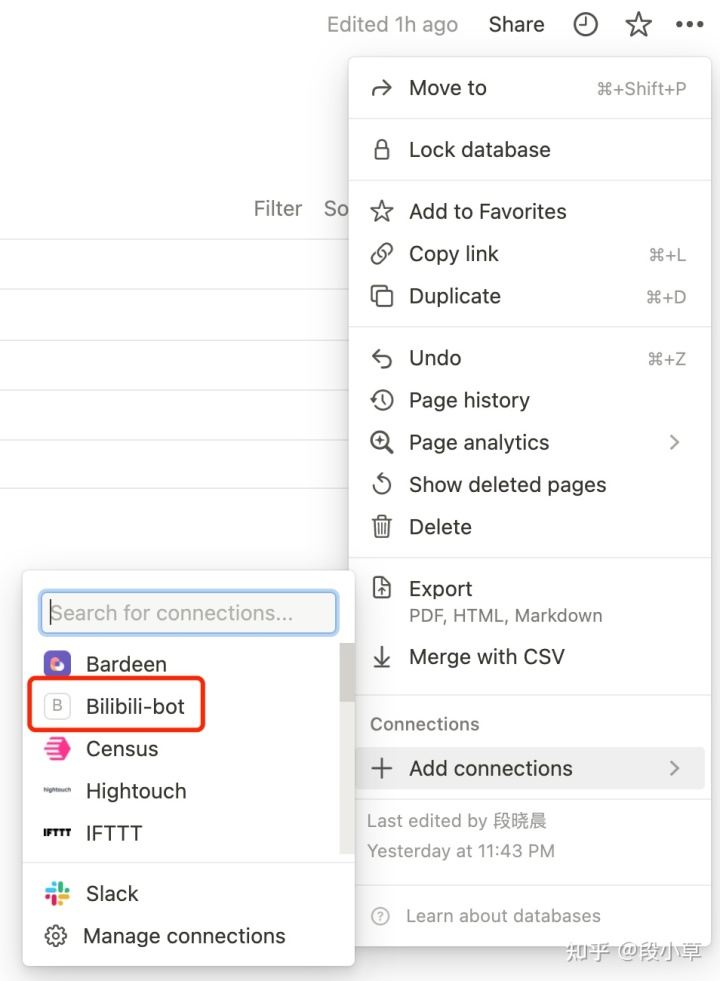The height and width of the screenshot is (981, 720).
Task: Choose Merge with CSV option
Action: click(486, 657)
